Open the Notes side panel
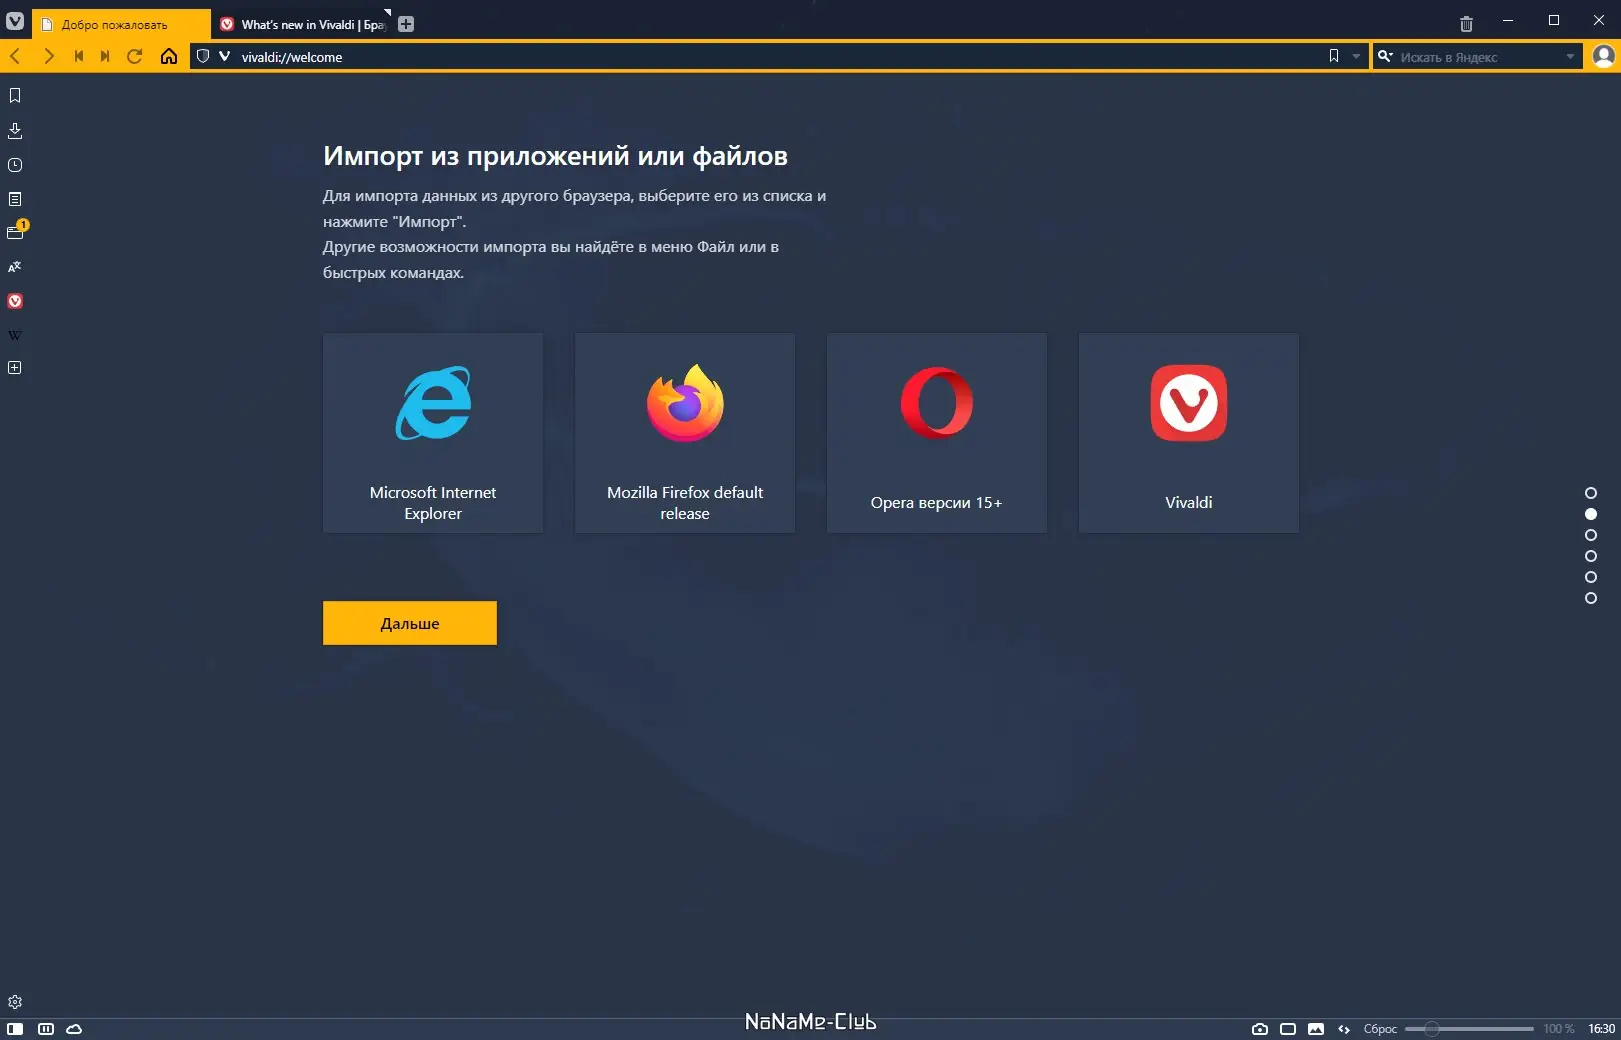Image resolution: width=1621 pixels, height=1040 pixels. (x=15, y=199)
